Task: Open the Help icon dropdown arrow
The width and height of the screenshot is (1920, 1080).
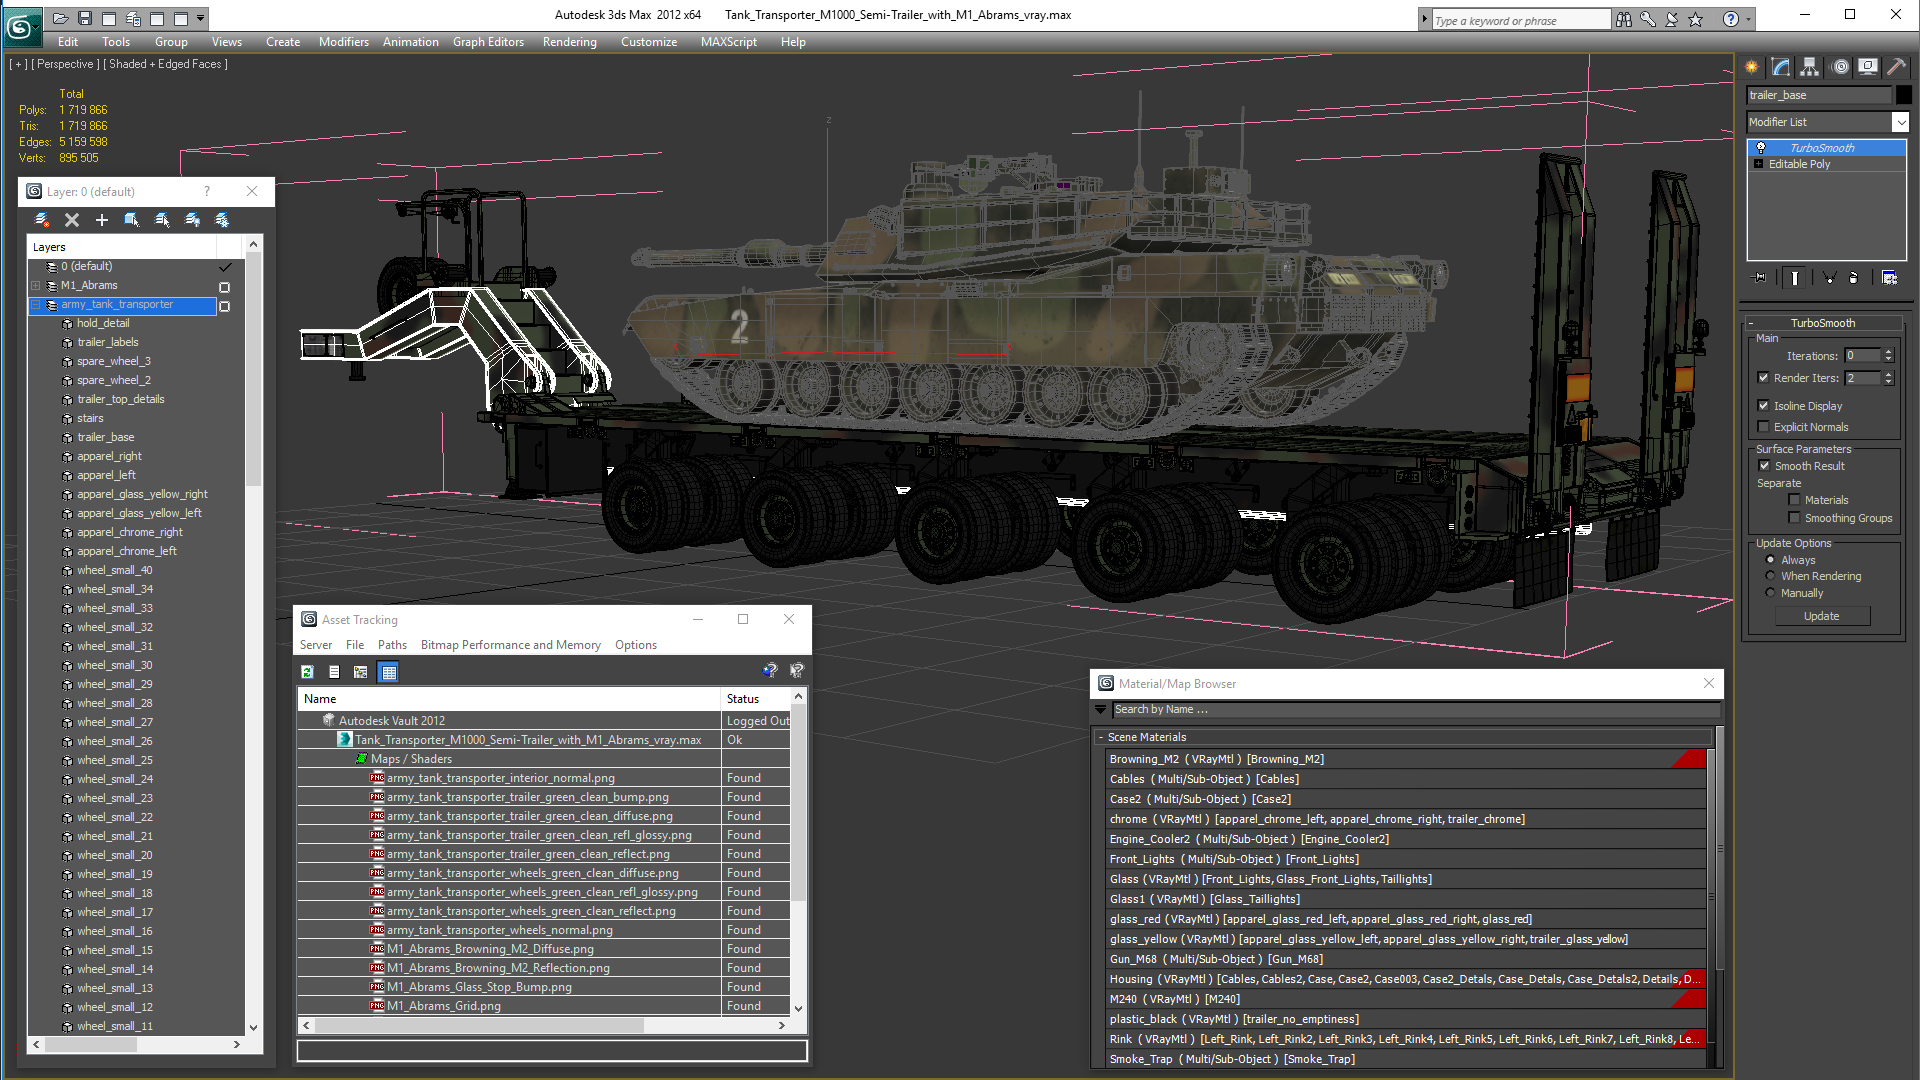Action: tap(1749, 19)
